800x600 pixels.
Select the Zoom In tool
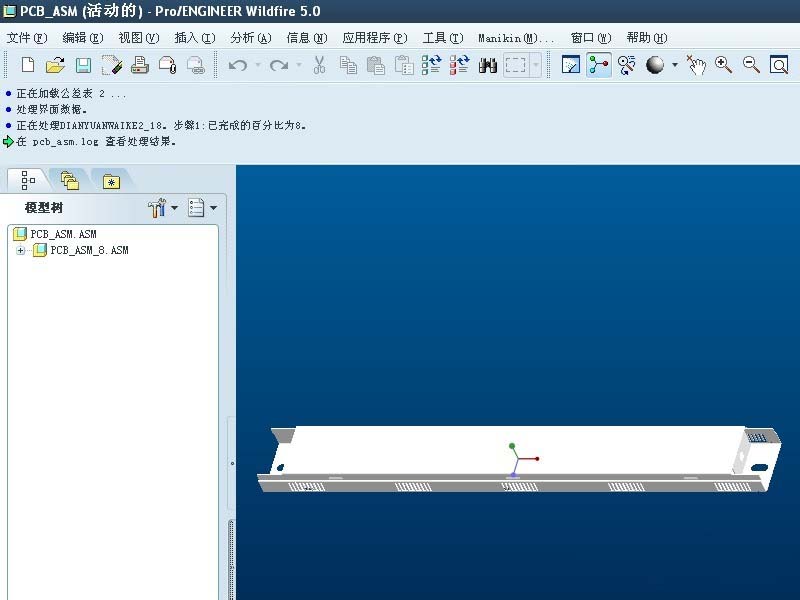(722, 64)
